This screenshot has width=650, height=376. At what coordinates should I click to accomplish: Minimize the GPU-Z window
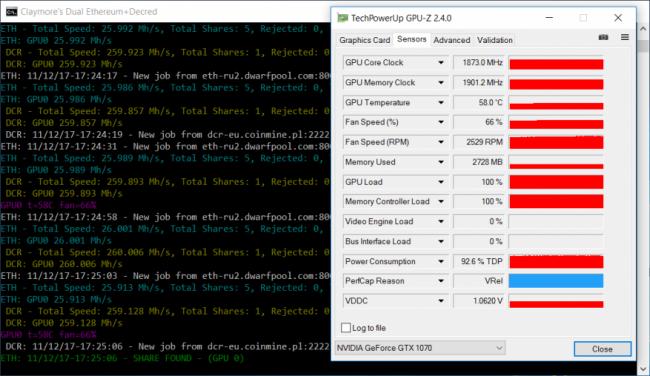tap(549, 18)
